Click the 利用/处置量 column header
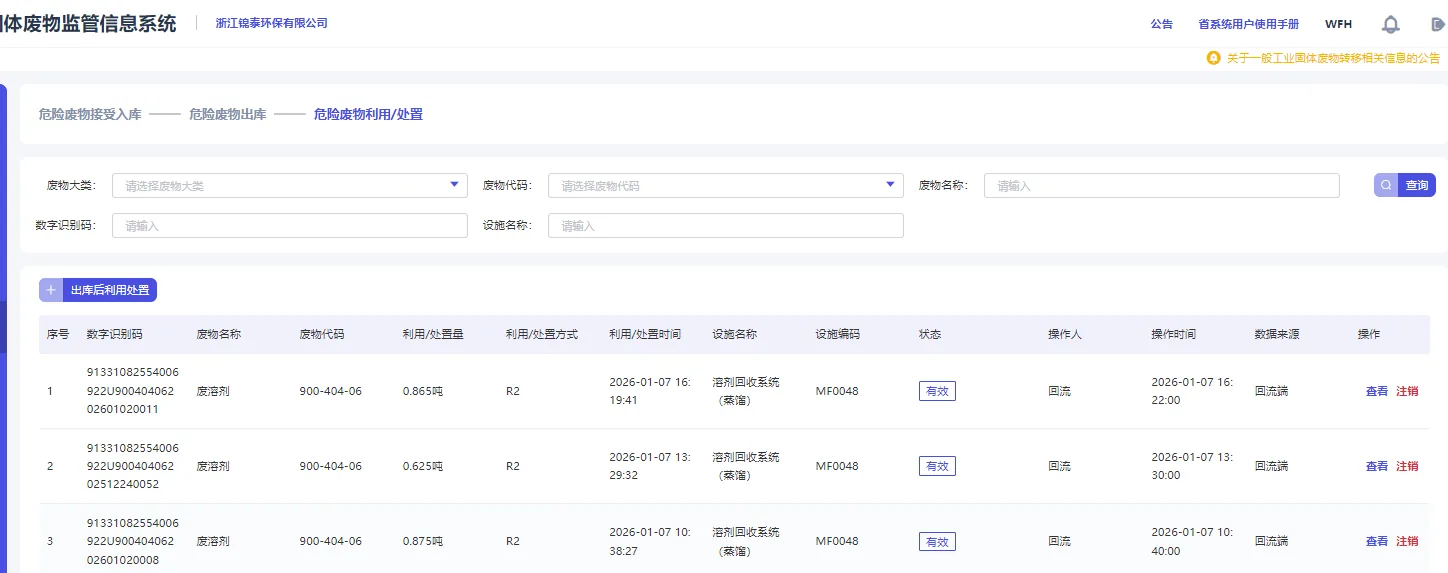Viewport: 1448px width, 573px height. [433, 334]
